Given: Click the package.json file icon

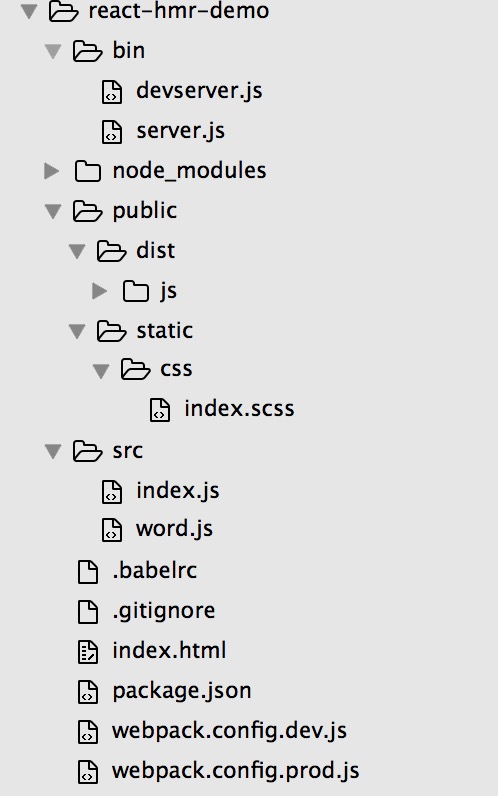Looking at the screenshot, I should pyautogui.click(x=87, y=691).
